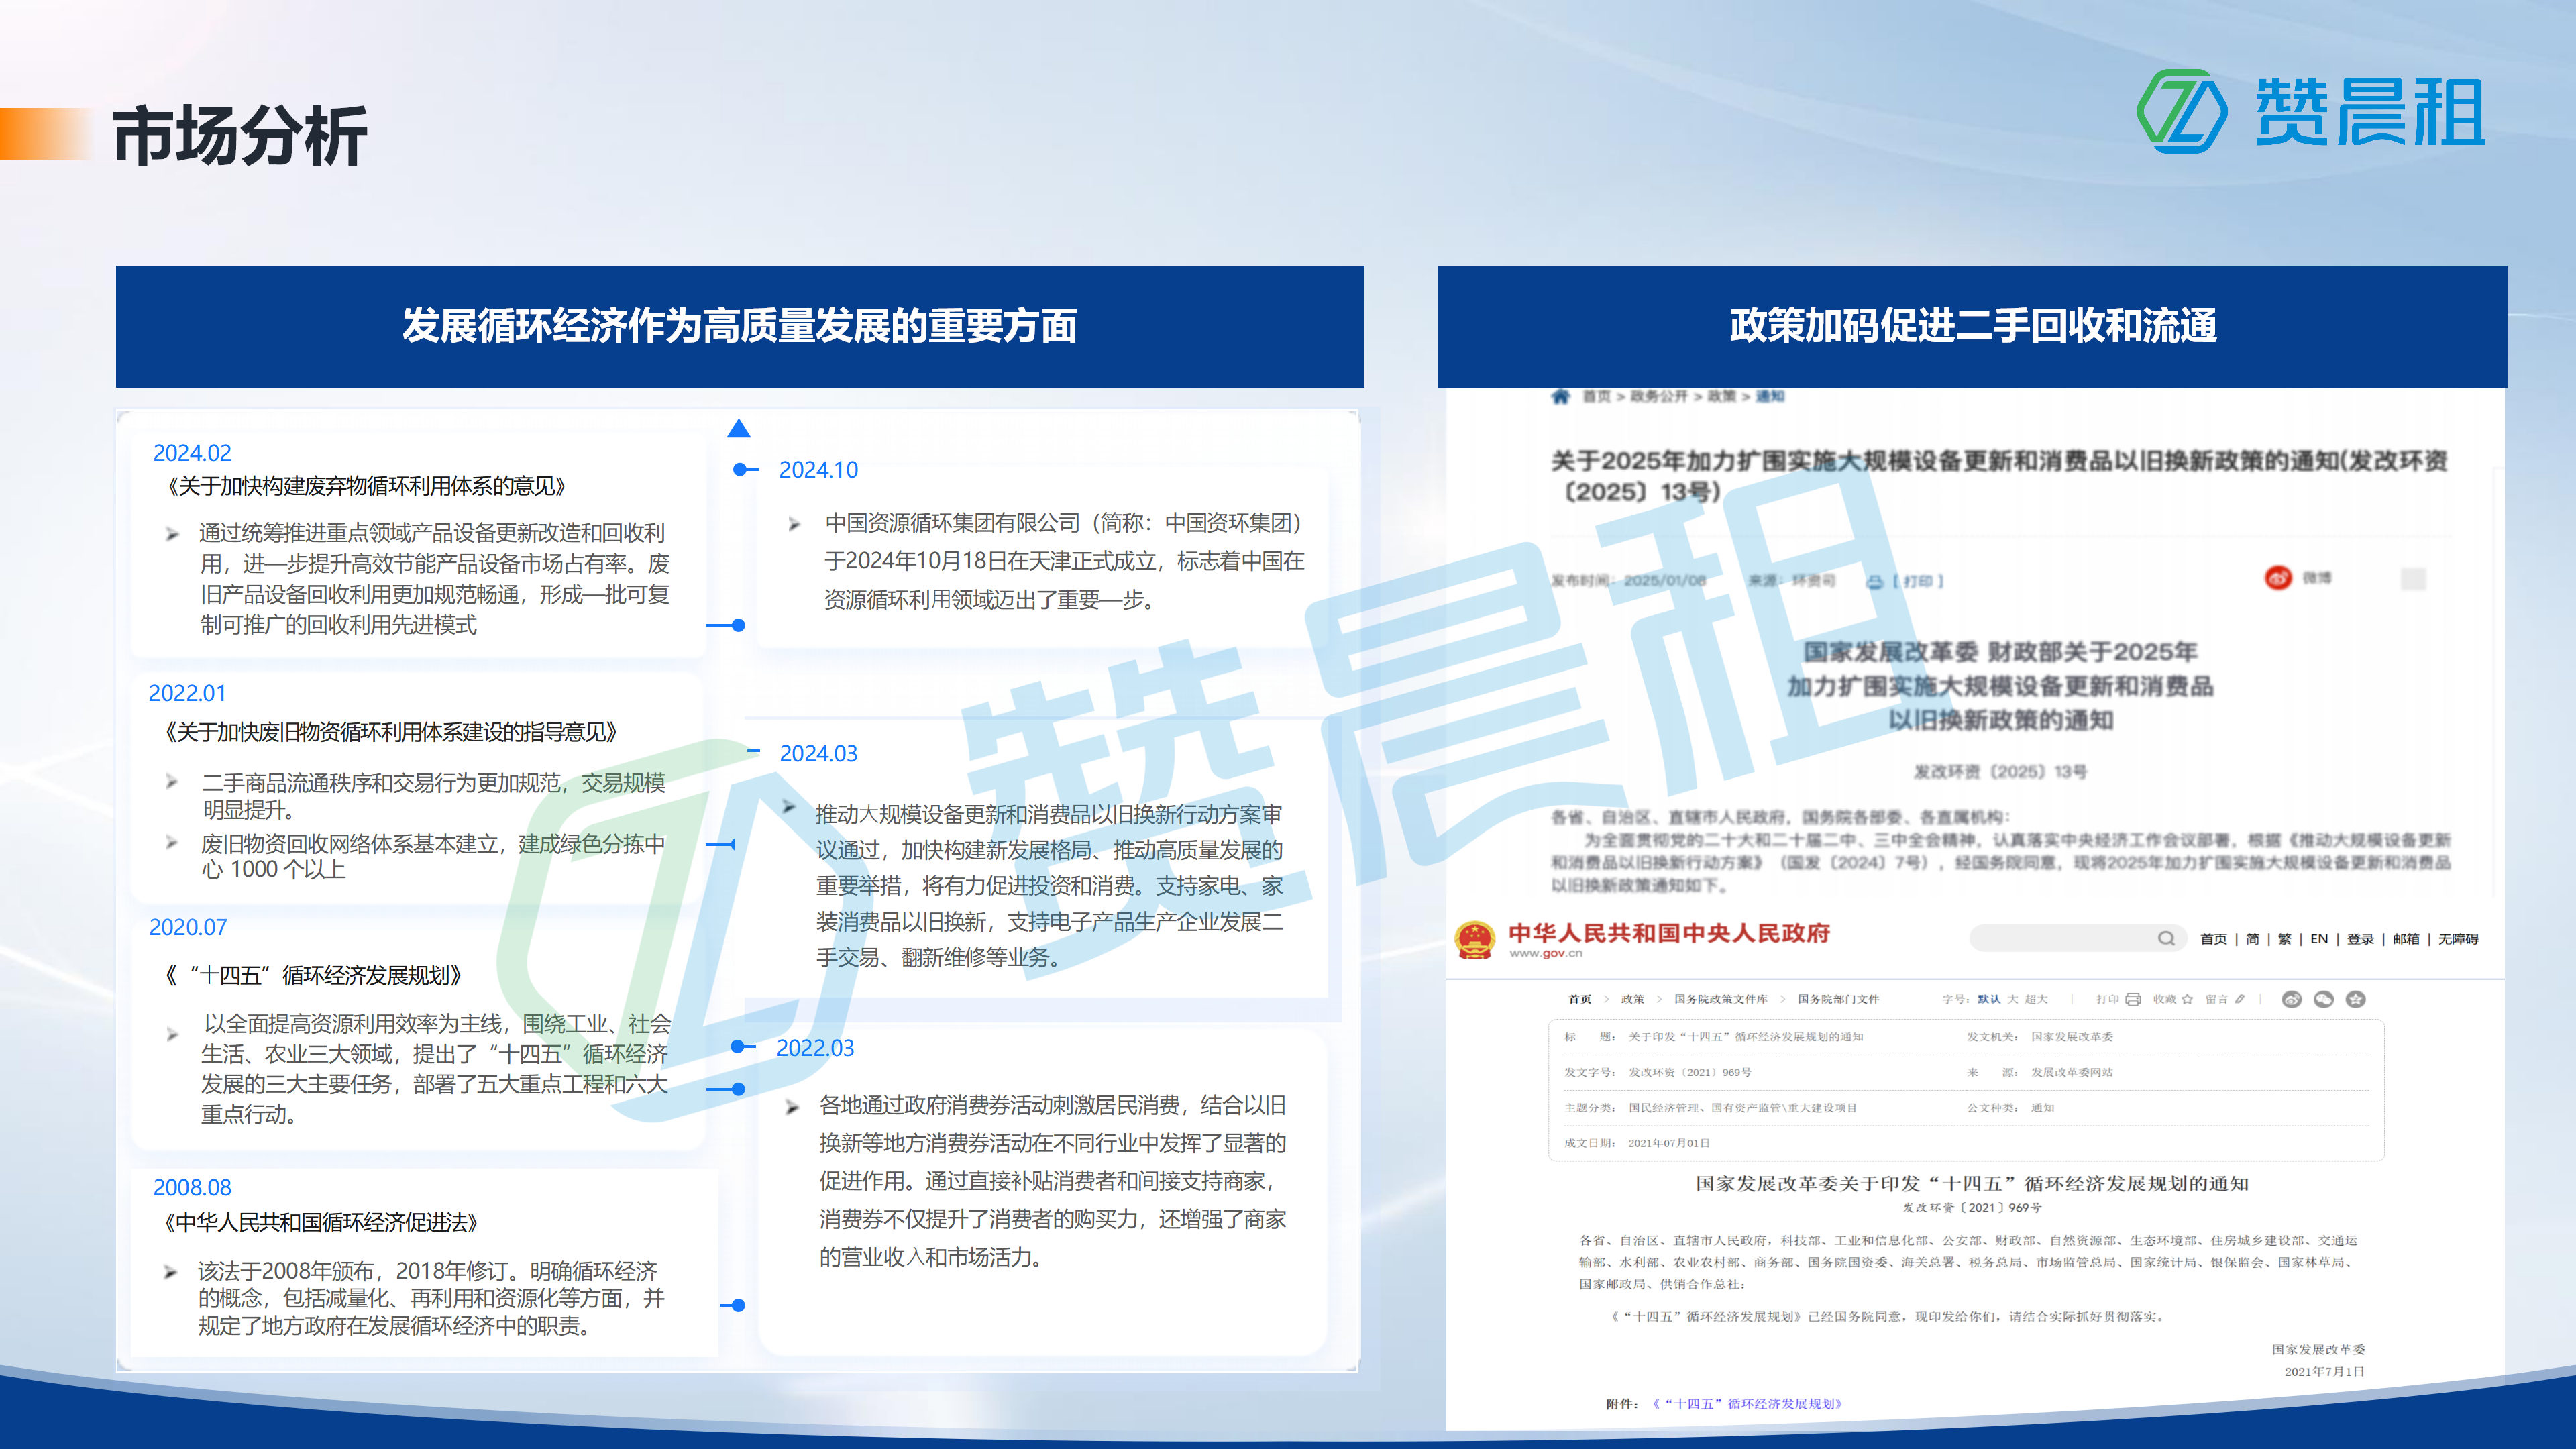2576x1449 pixels.
Task: Click the gray circled-star share icon
Action: [x=2356, y=999]
